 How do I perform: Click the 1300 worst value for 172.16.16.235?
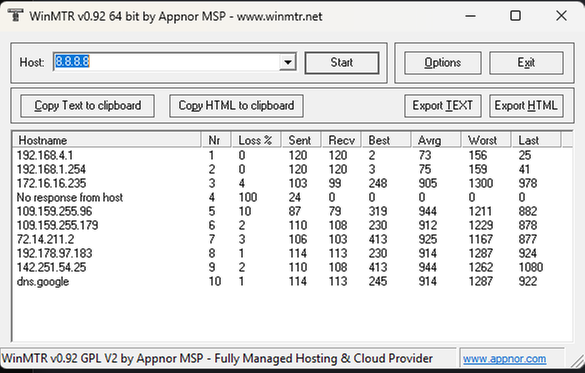[x=481, y=184]
